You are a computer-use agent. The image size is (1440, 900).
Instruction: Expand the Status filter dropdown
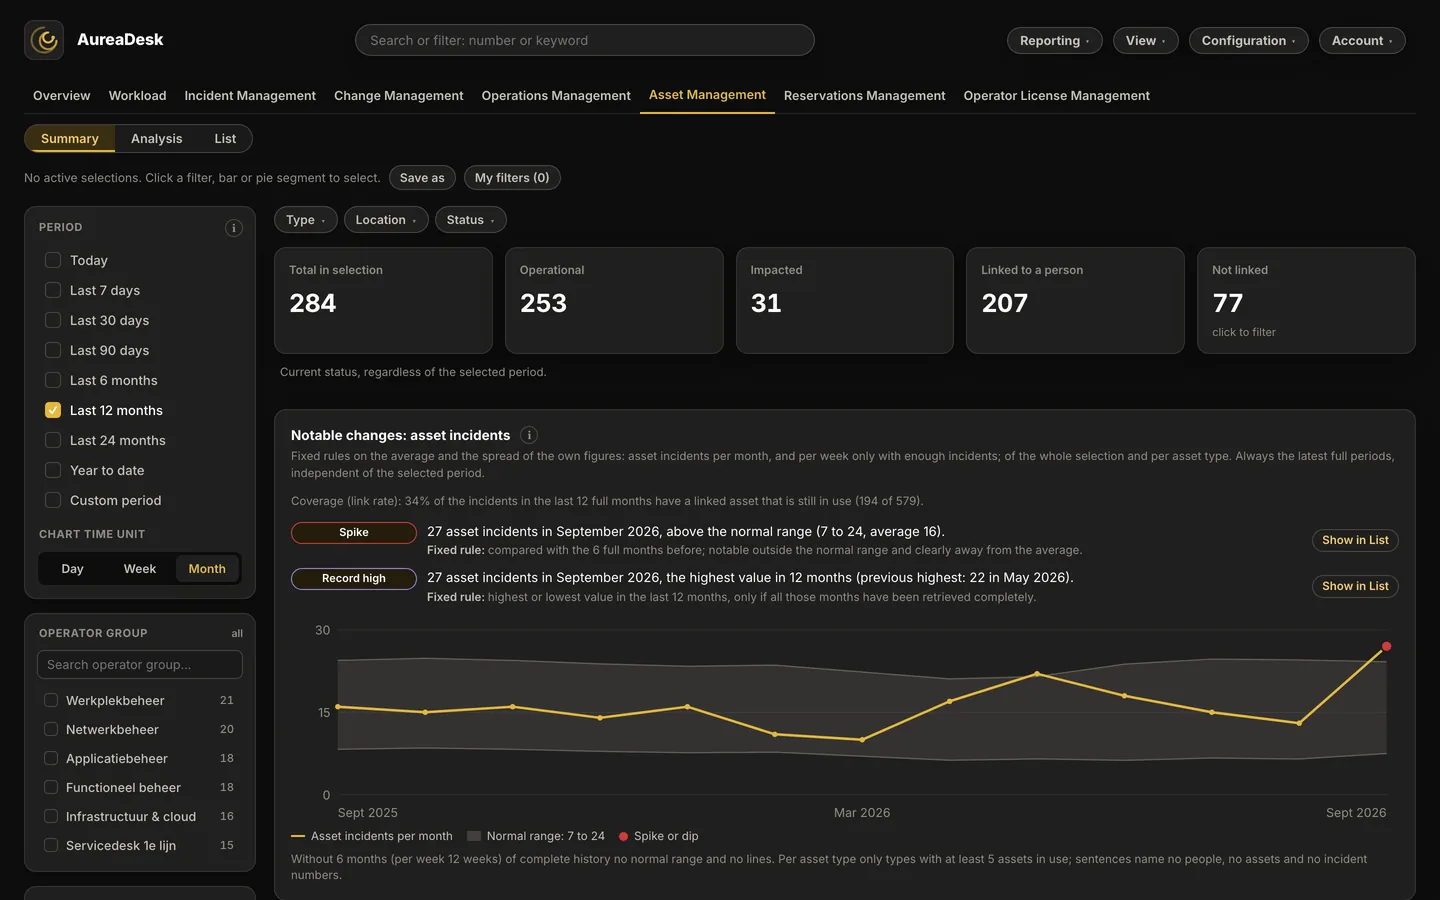(471, 220)
